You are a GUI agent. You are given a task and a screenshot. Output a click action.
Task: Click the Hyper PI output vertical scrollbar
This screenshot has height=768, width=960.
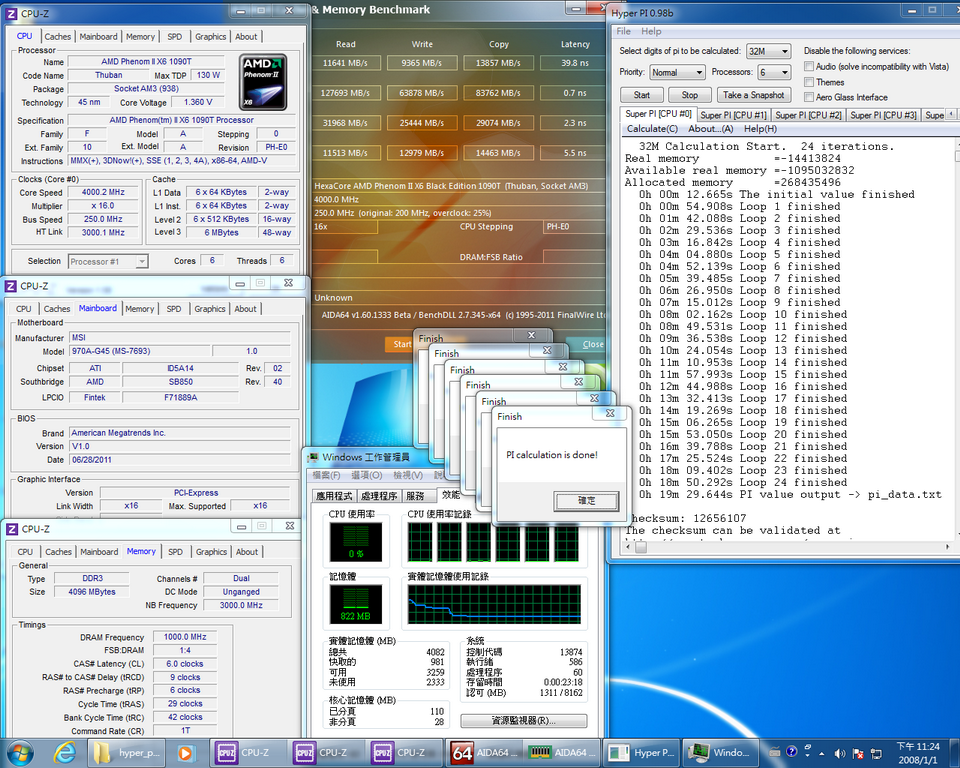(x=958, y=338)
